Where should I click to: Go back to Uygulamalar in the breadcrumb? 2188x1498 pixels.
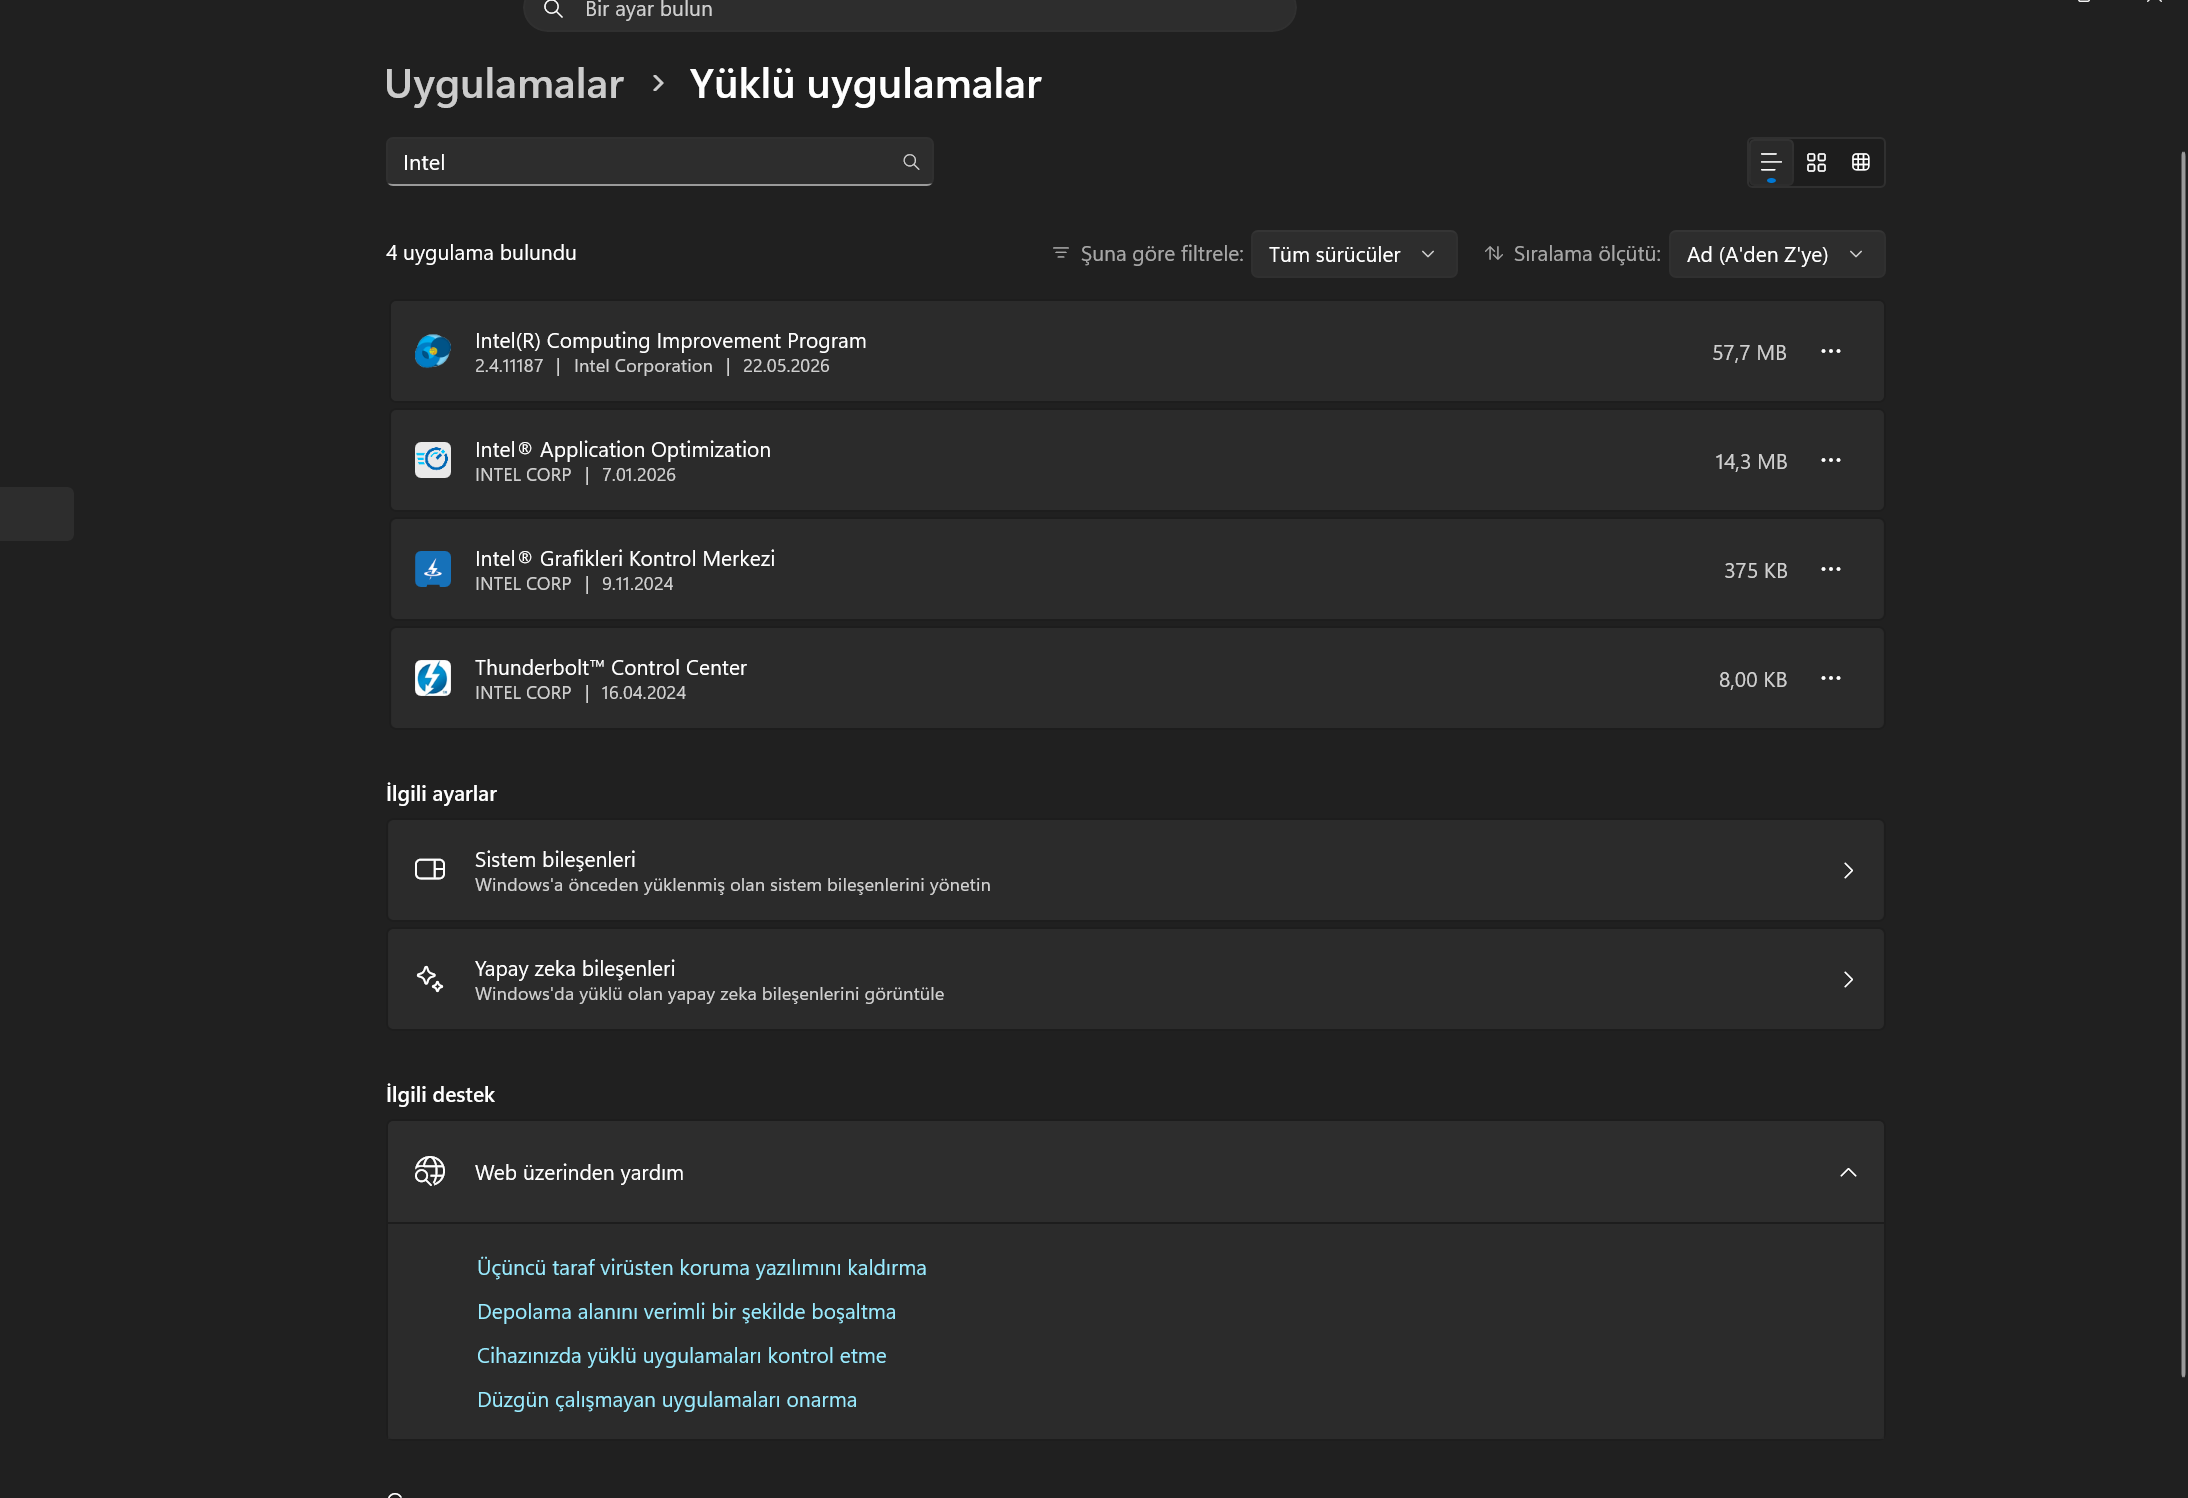504,84
